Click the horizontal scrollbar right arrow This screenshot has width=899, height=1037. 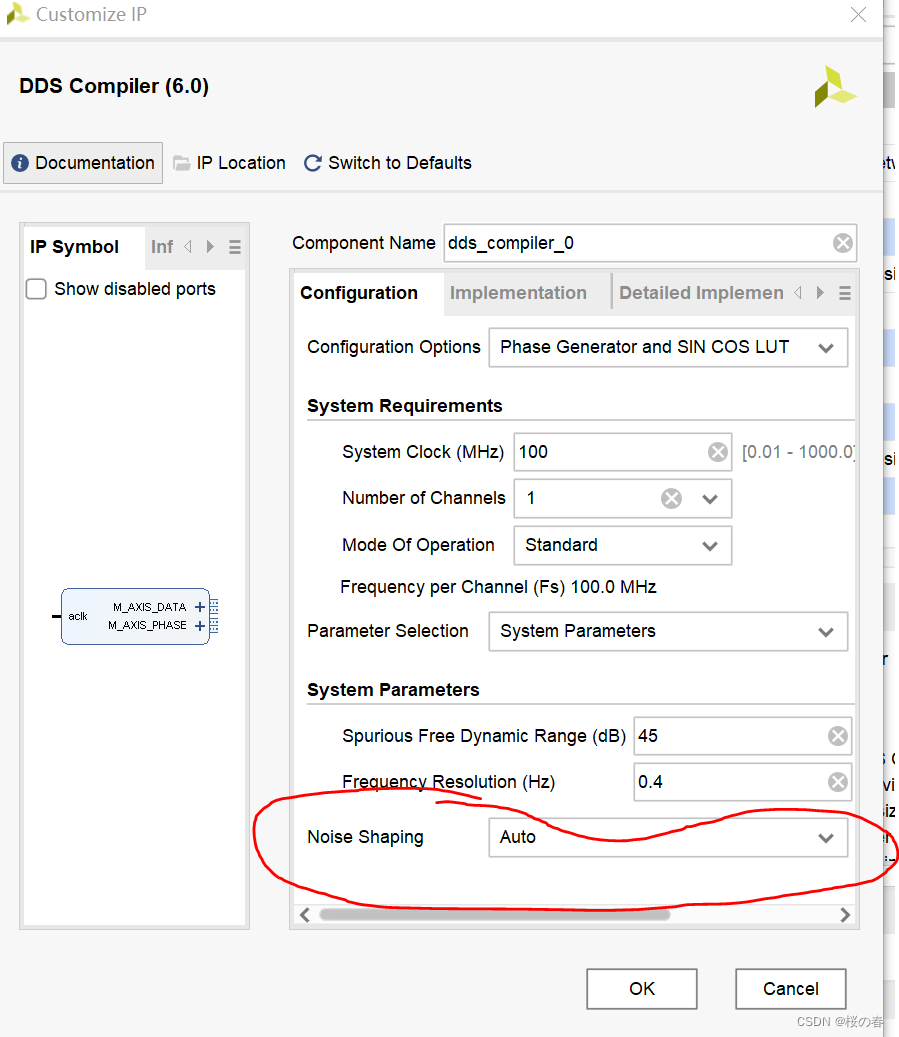(x=845, y=915)
